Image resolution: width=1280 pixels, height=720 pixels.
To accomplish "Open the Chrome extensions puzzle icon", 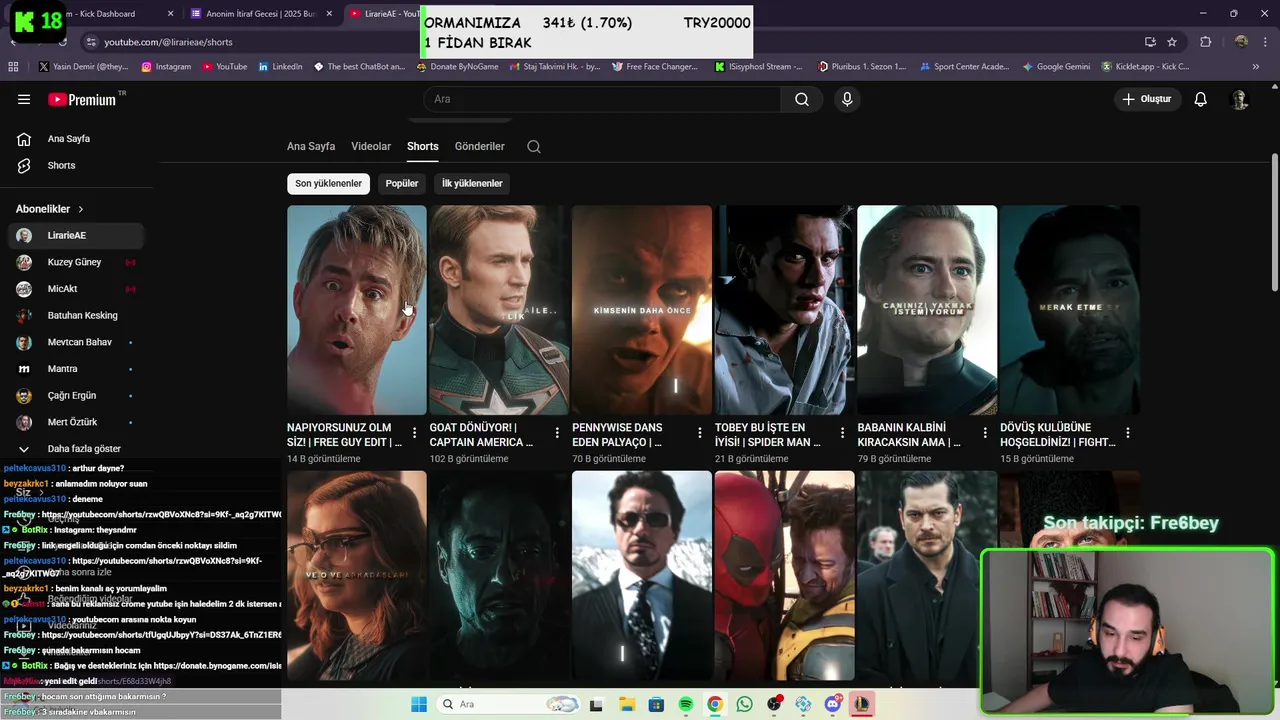I will [1206, 42].
